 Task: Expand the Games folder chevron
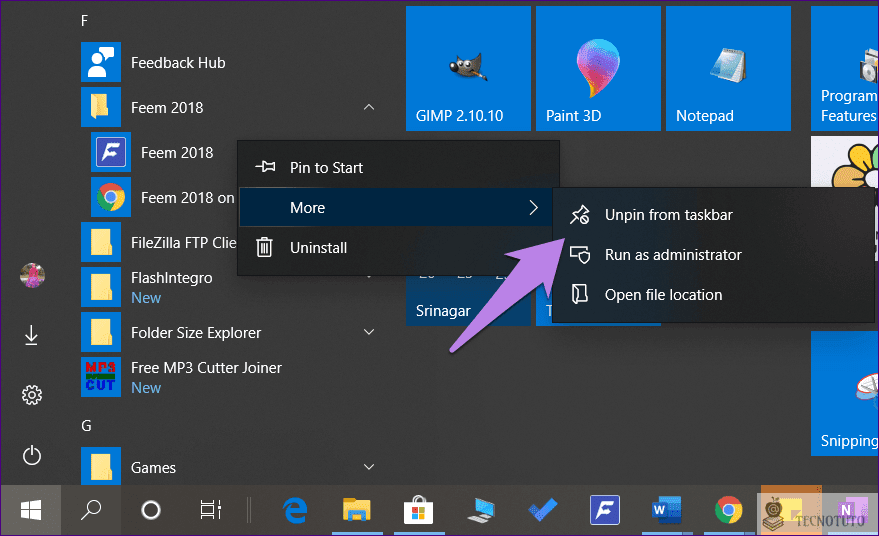(369, 466)
